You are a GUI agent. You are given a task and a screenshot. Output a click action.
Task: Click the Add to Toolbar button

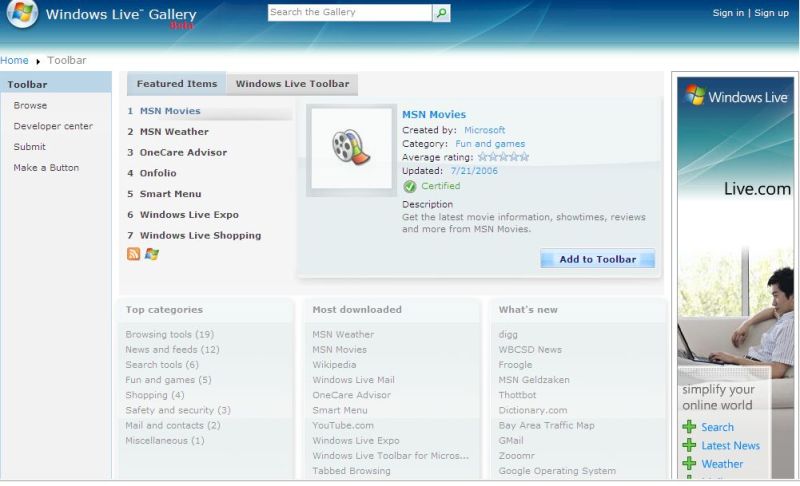pos(597,259)
